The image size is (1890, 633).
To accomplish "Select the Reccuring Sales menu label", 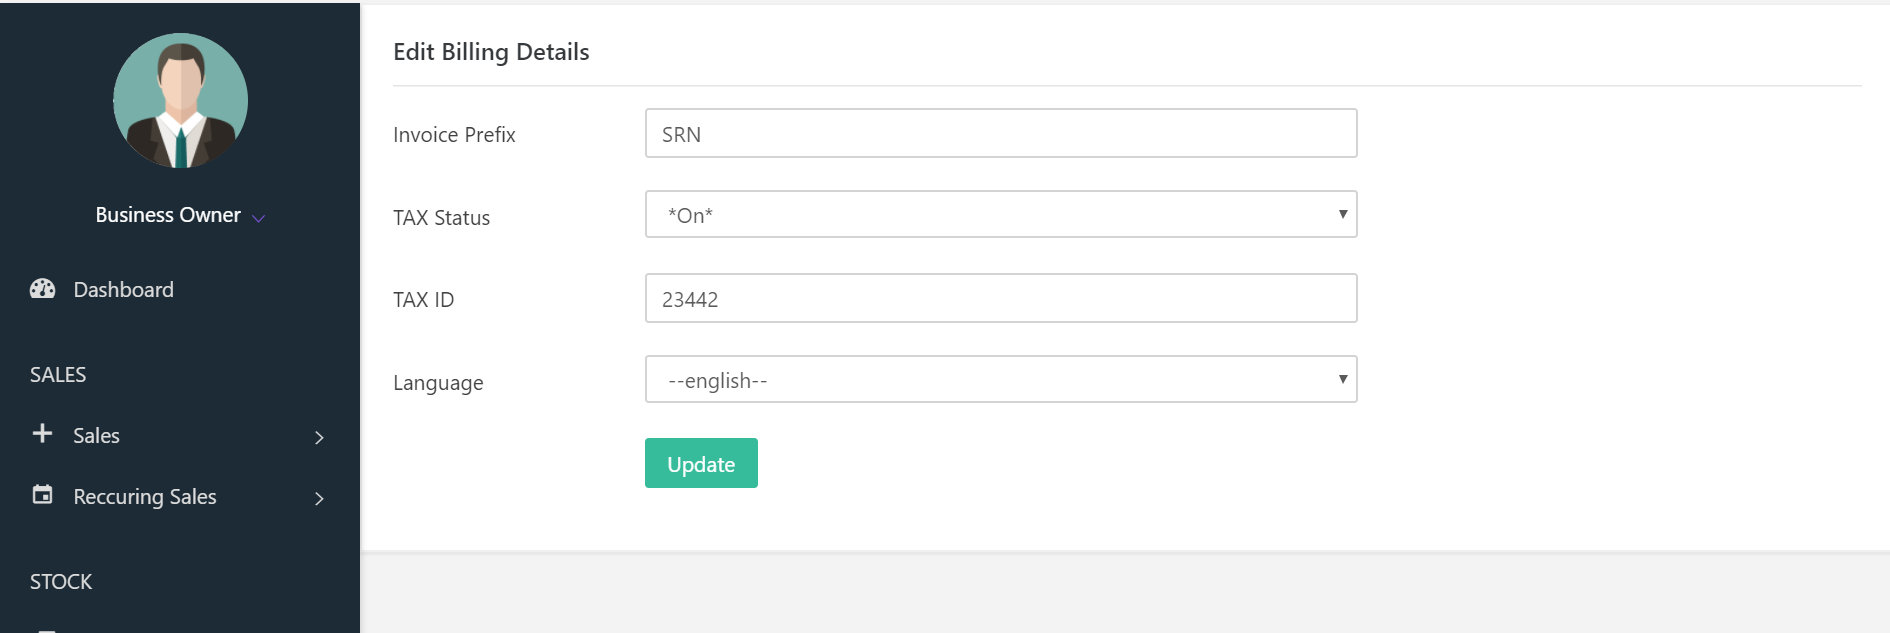I will pos(145,497).
